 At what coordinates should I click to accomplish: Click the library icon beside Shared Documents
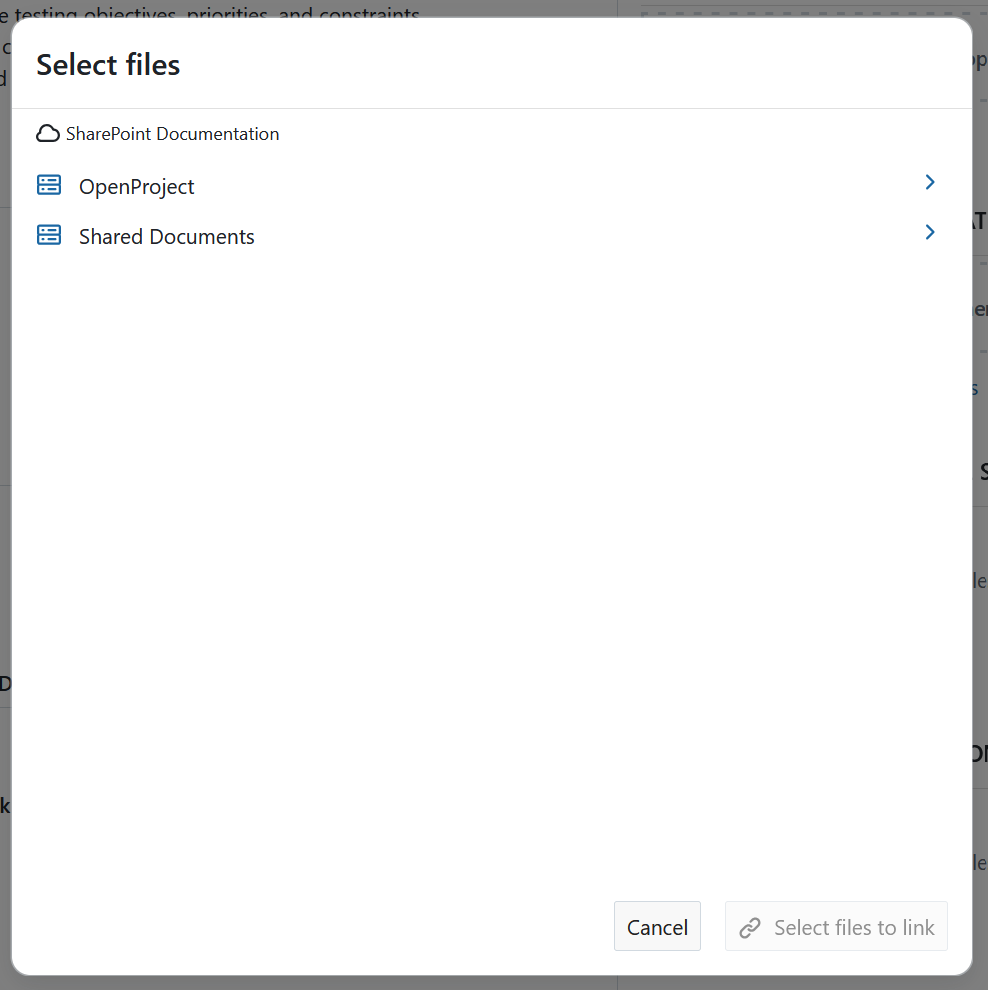tap(49, 234)
